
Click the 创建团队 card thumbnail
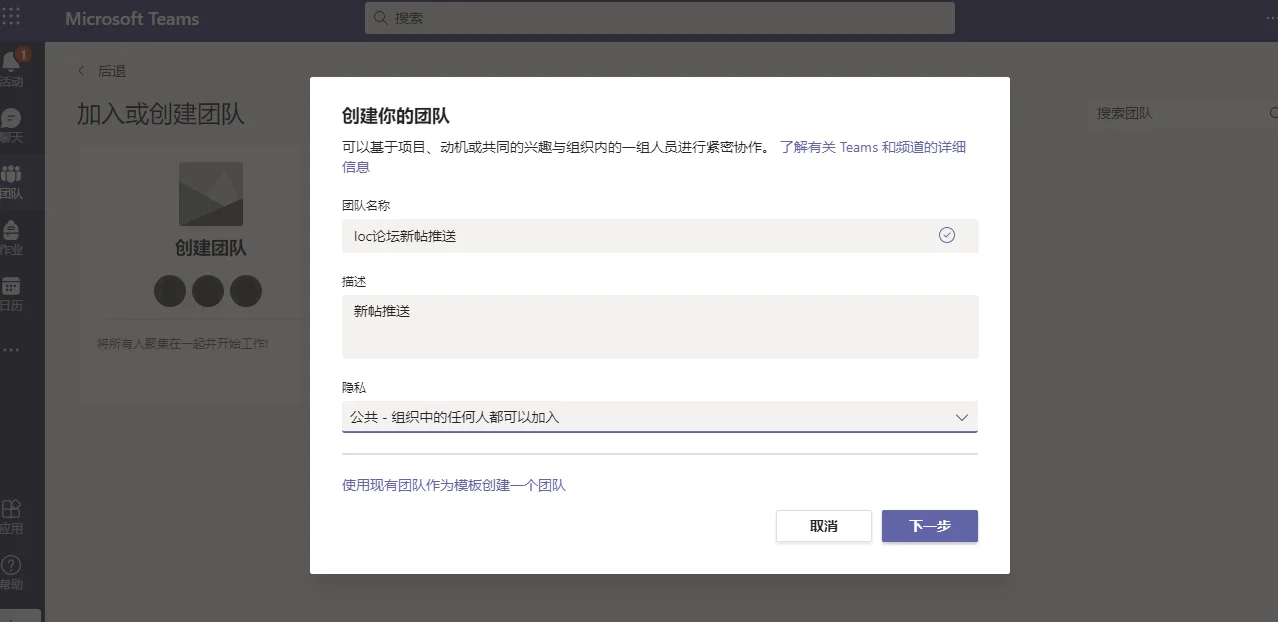point(211,193)
